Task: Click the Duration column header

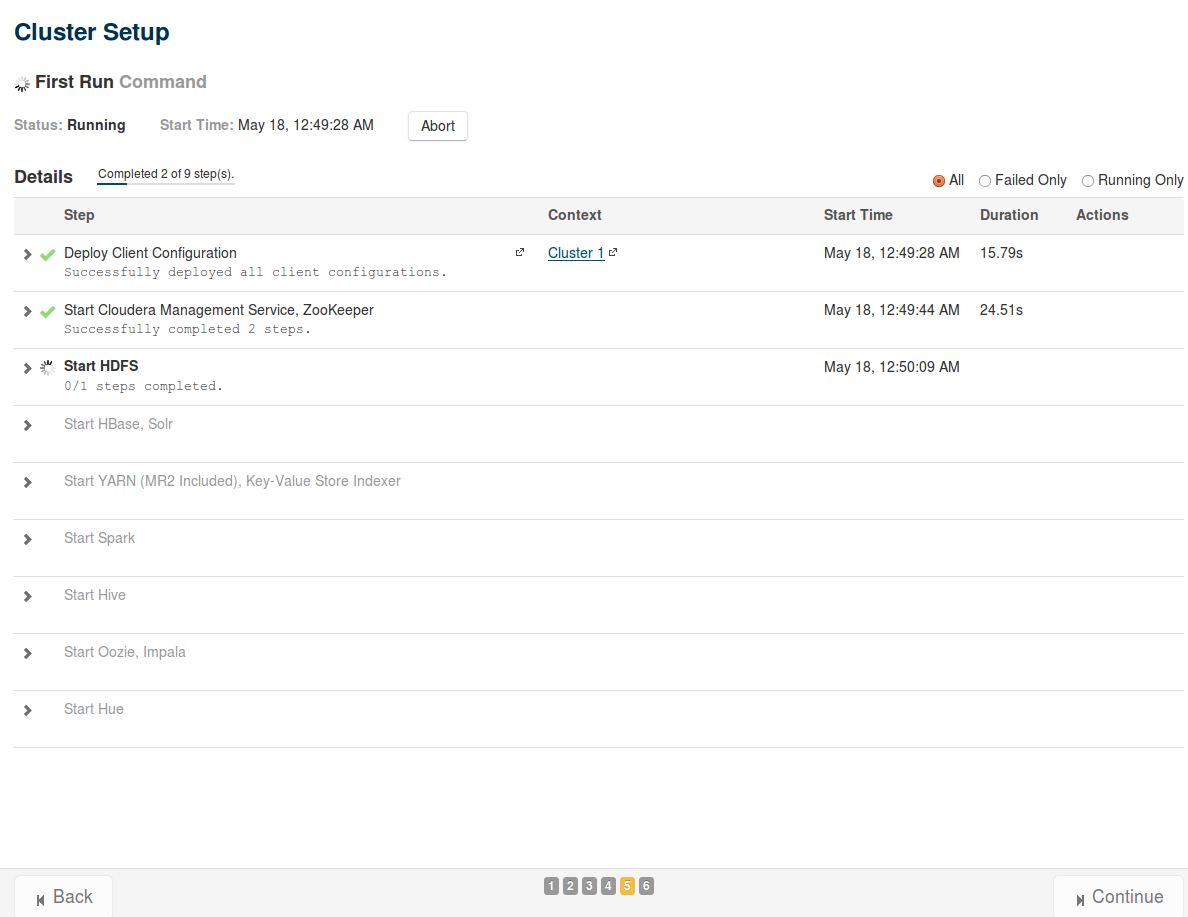Action: pos(1009,215)
